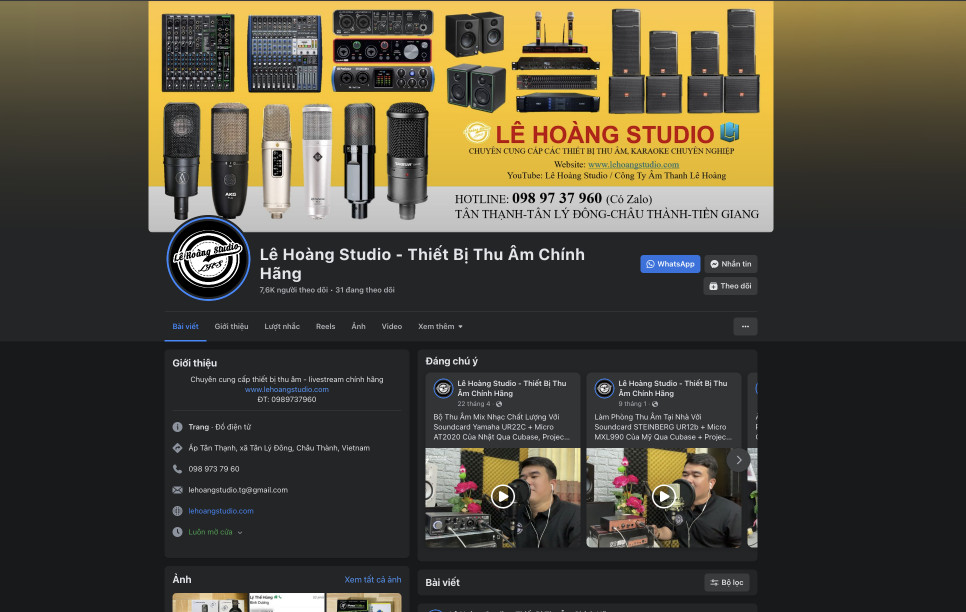The width and height of the screenshot is (966, 612).
Task: Click the email lehoangstudio.tg@gmail.com
Action: [238, 490]
